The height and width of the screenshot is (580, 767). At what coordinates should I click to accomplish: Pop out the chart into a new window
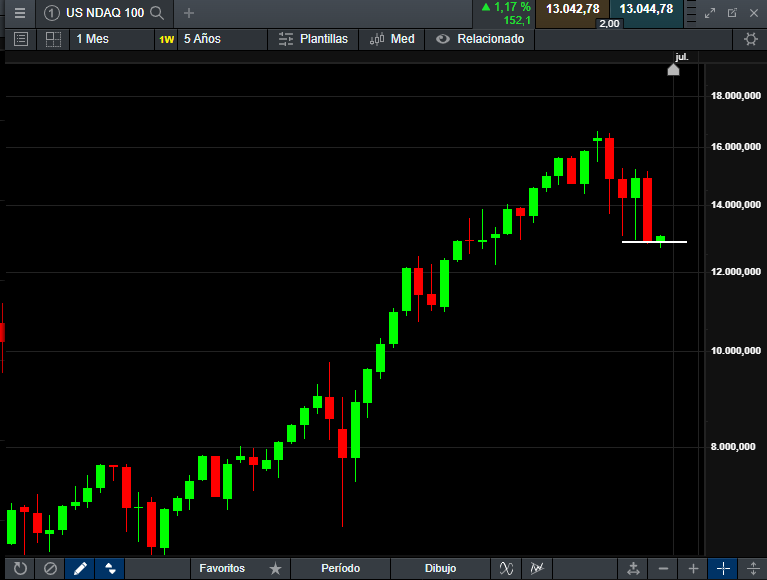732,13
